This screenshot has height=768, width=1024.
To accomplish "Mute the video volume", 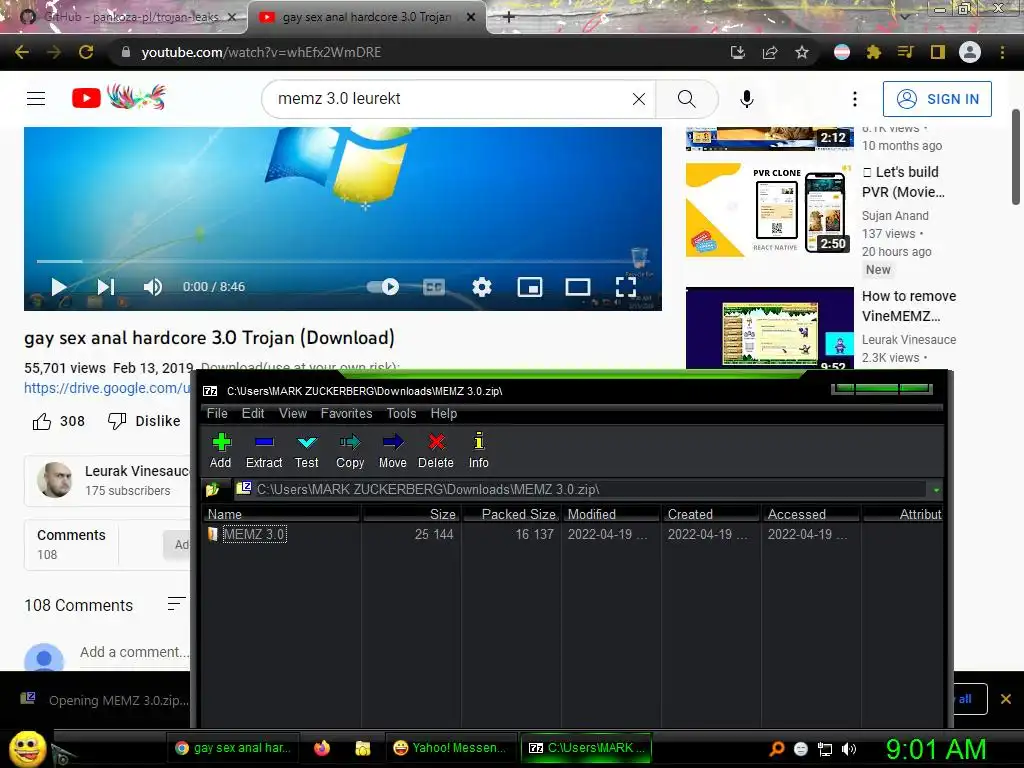I will 153,287.
